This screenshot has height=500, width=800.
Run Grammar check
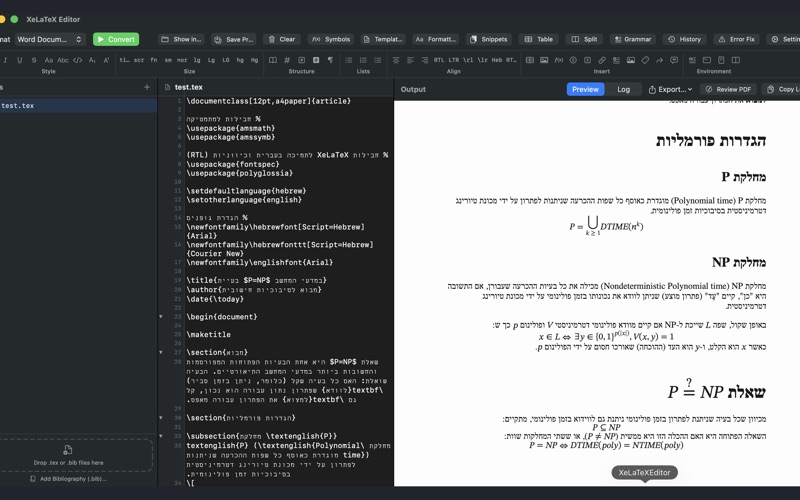(632, 39)
